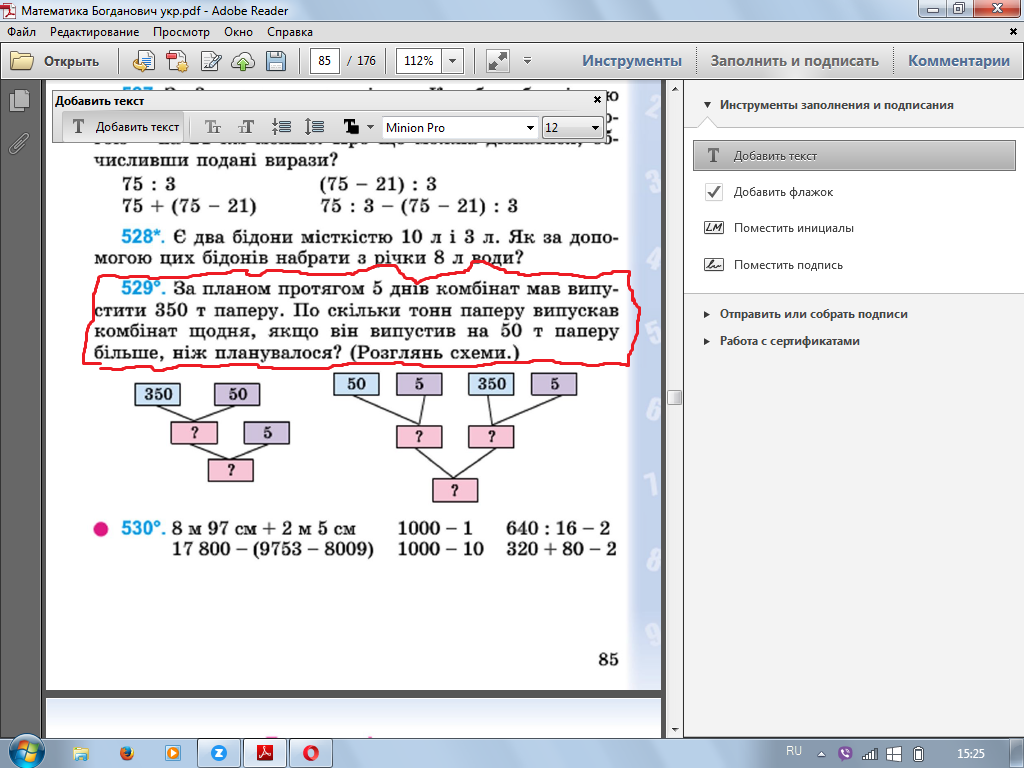Increase line spacing in the Add Text toolbar
The image size is (1024, 768).
coord(314,127)
